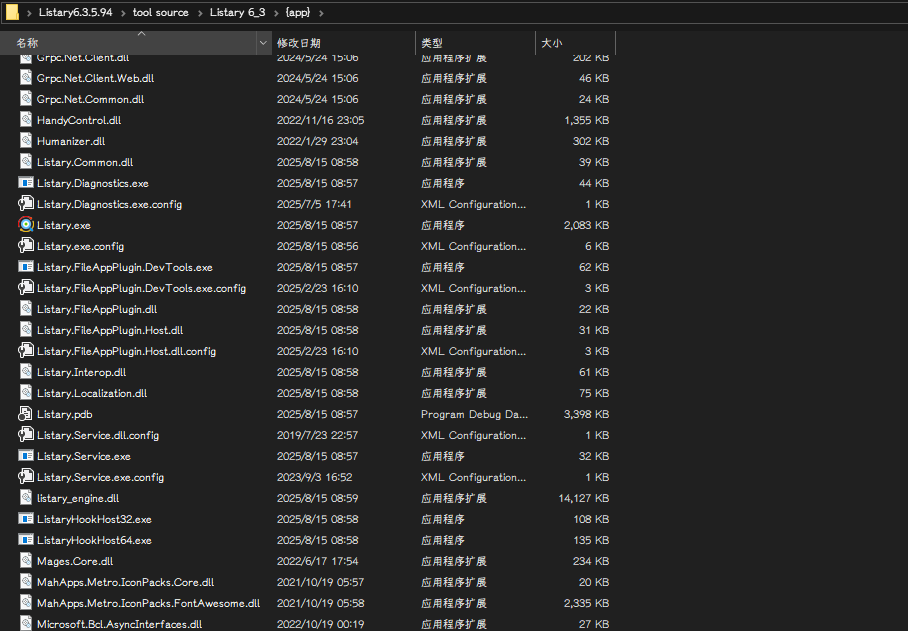Click the Listary.Common.dll file icon

click(26, 162)
